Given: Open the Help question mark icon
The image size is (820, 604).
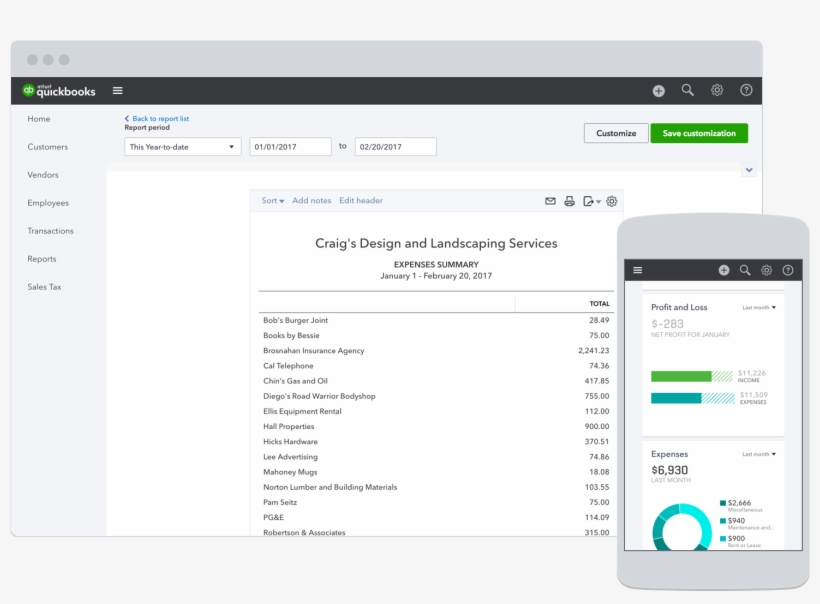Looking at the screenshot, I should [746, 90].
